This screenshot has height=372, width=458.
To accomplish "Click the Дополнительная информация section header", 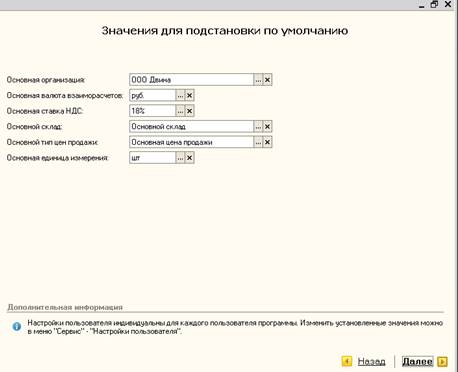I will (x=65, y=307).
